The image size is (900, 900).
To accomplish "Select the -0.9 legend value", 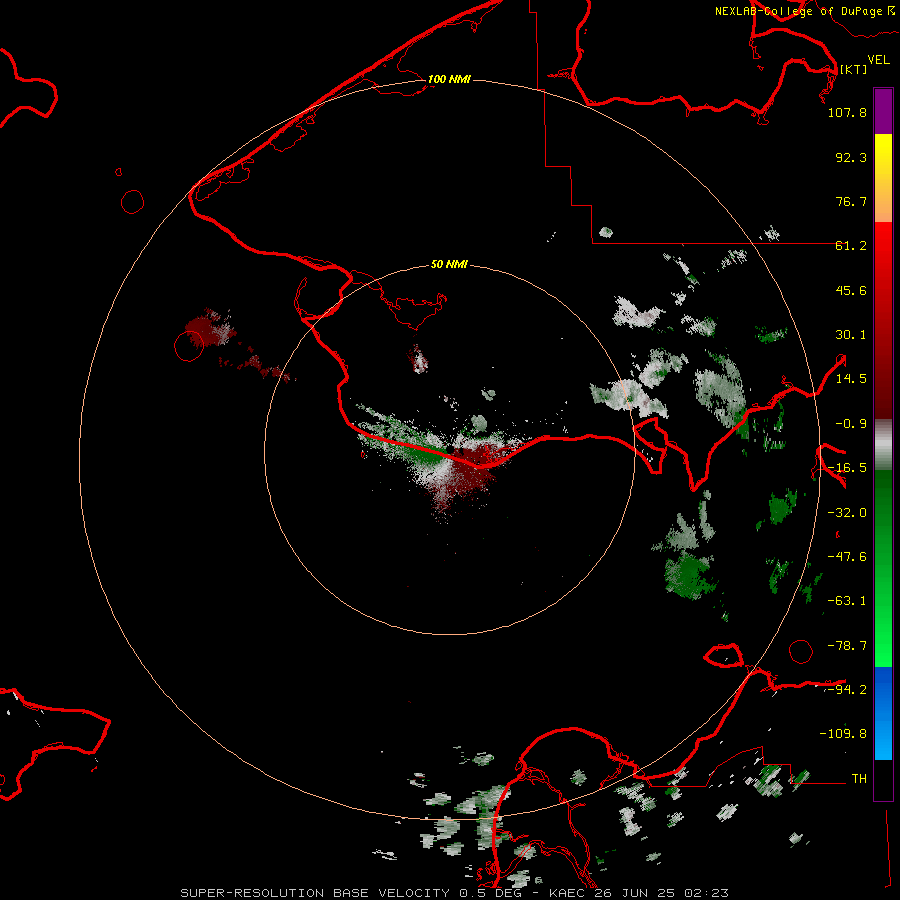I will 851,424.
